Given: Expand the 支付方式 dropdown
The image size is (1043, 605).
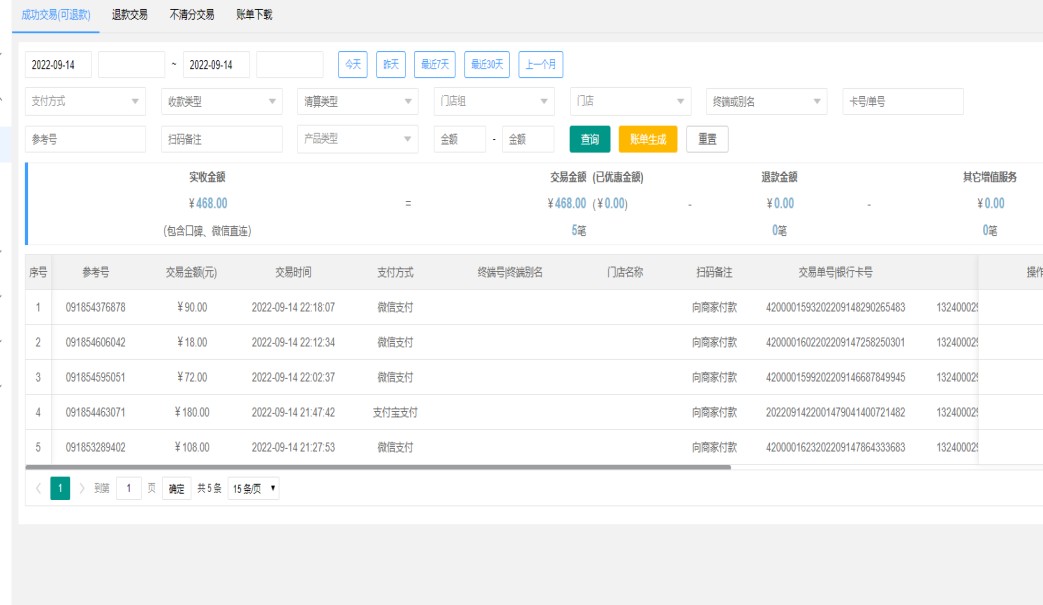Looking at the screenshot, I should tap(86, 101).
